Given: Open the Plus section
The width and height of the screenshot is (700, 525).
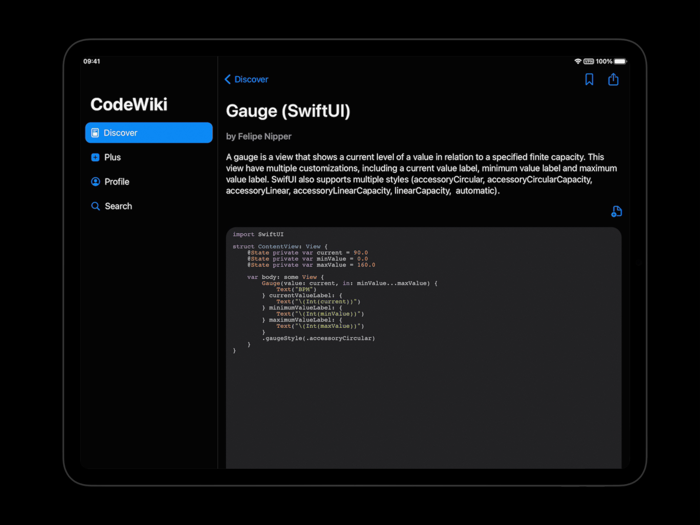Looking at the screenshot, I should tap(149, 157).
